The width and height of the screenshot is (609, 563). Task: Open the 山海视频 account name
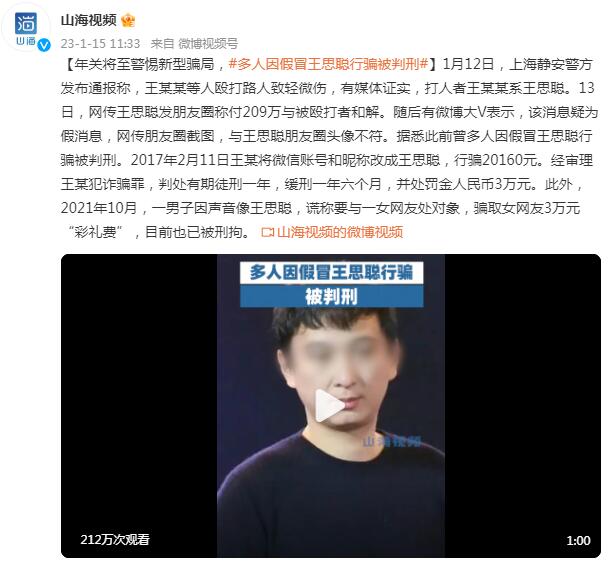coord(89,20)
